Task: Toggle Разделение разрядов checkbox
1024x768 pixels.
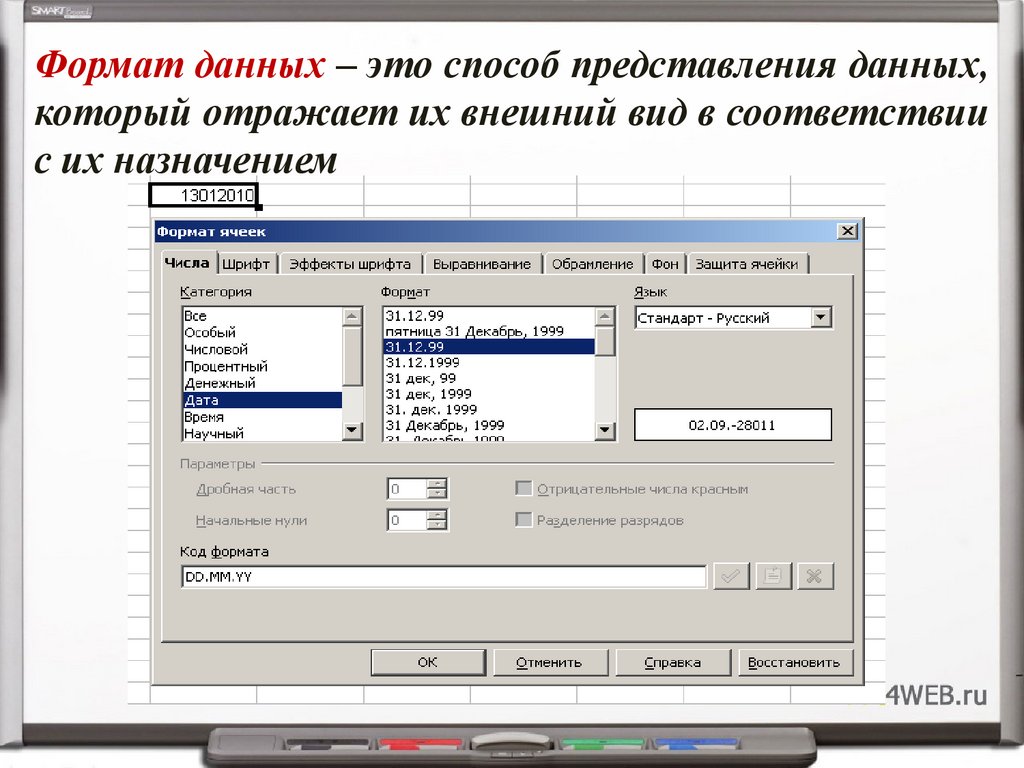Action: click(x=523, y=520)
